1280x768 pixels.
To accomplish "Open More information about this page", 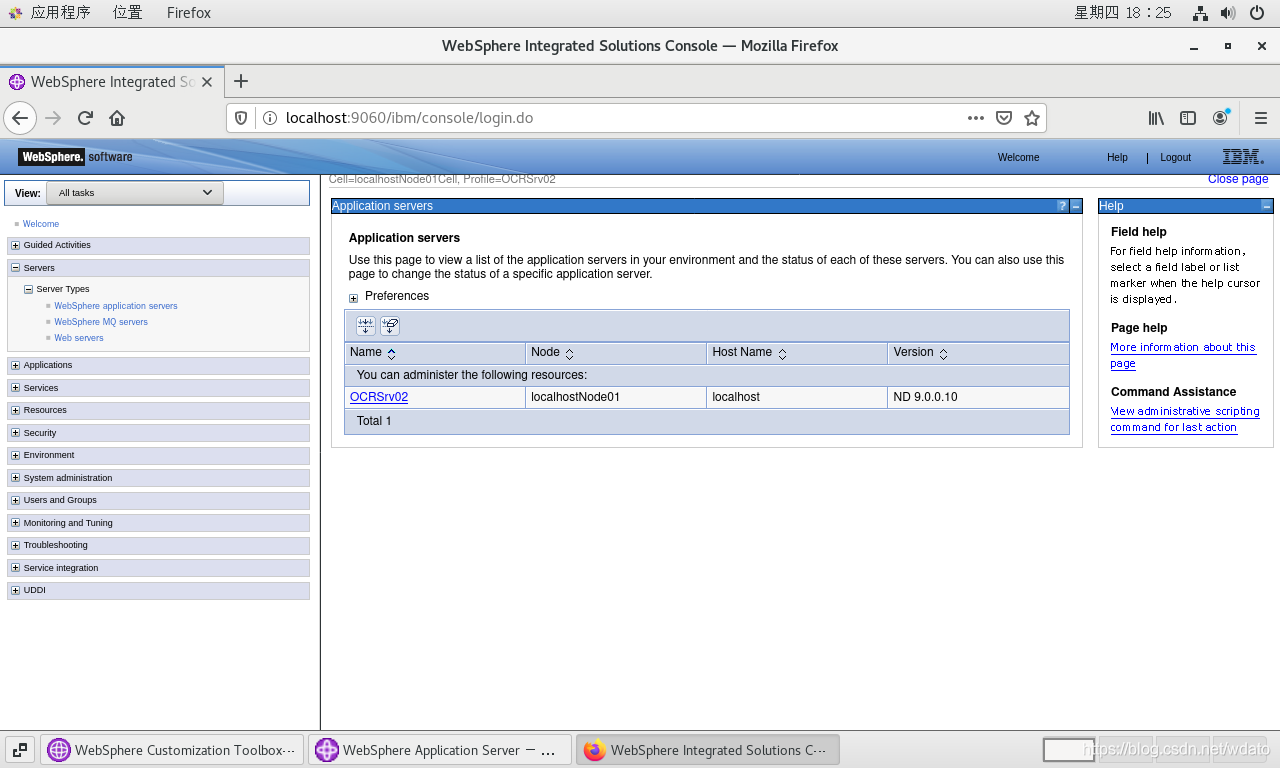I will pos(1183,355).
